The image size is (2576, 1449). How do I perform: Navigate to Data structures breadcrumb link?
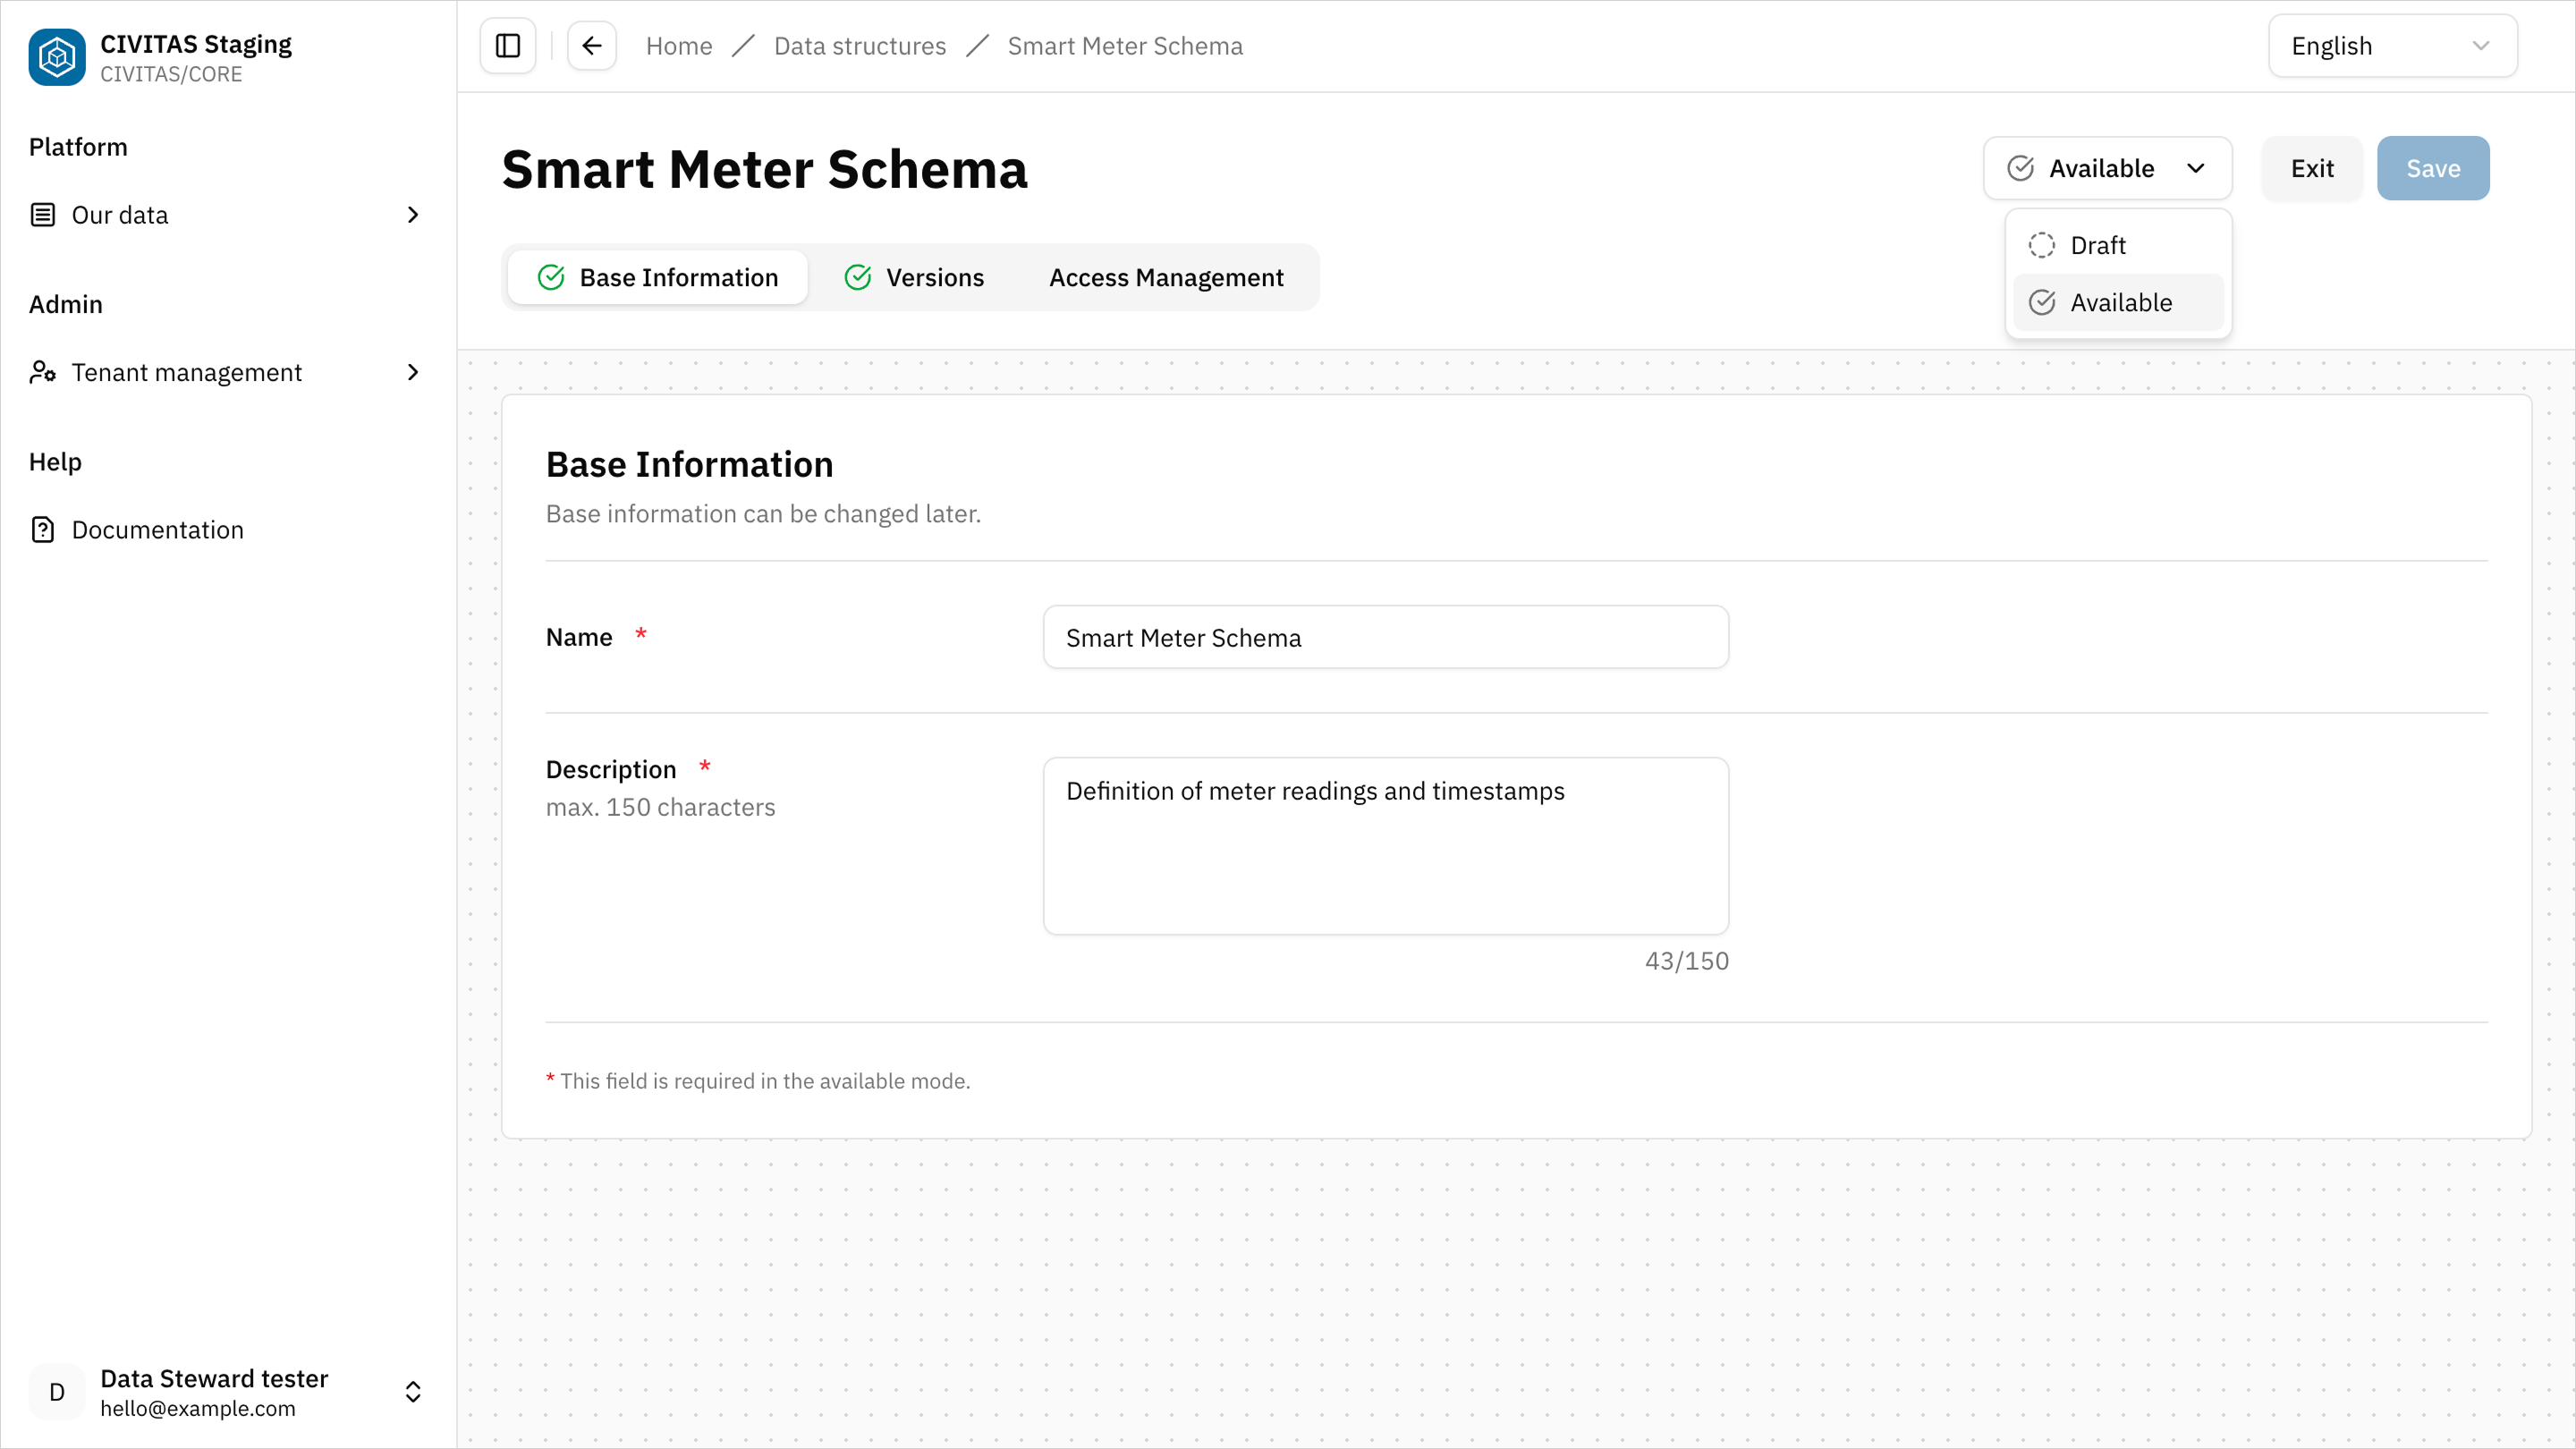tap(860, 45)
